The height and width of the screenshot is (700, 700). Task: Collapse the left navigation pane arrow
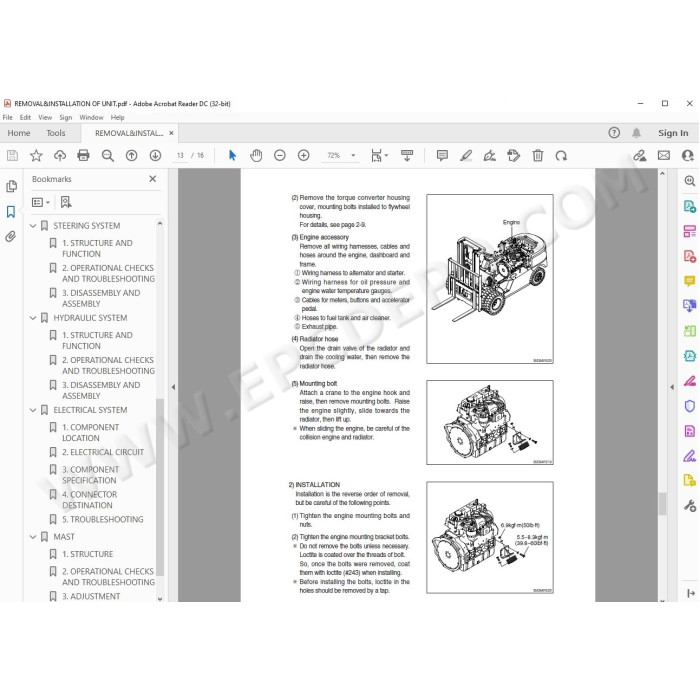tap(173, 387)
